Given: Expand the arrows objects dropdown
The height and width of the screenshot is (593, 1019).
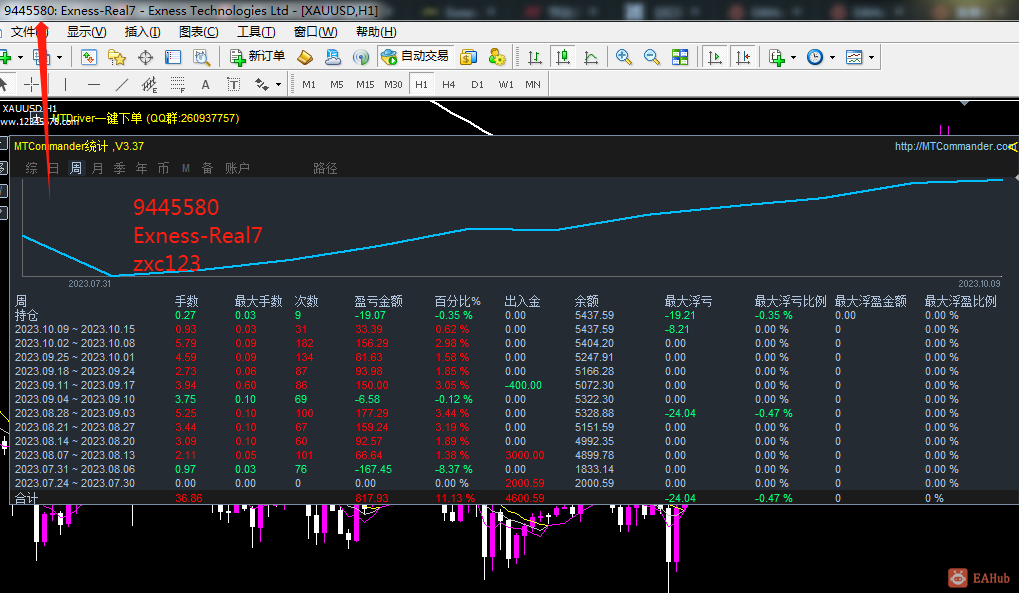Looking at the screenshot, I should [x=278, y=85].
